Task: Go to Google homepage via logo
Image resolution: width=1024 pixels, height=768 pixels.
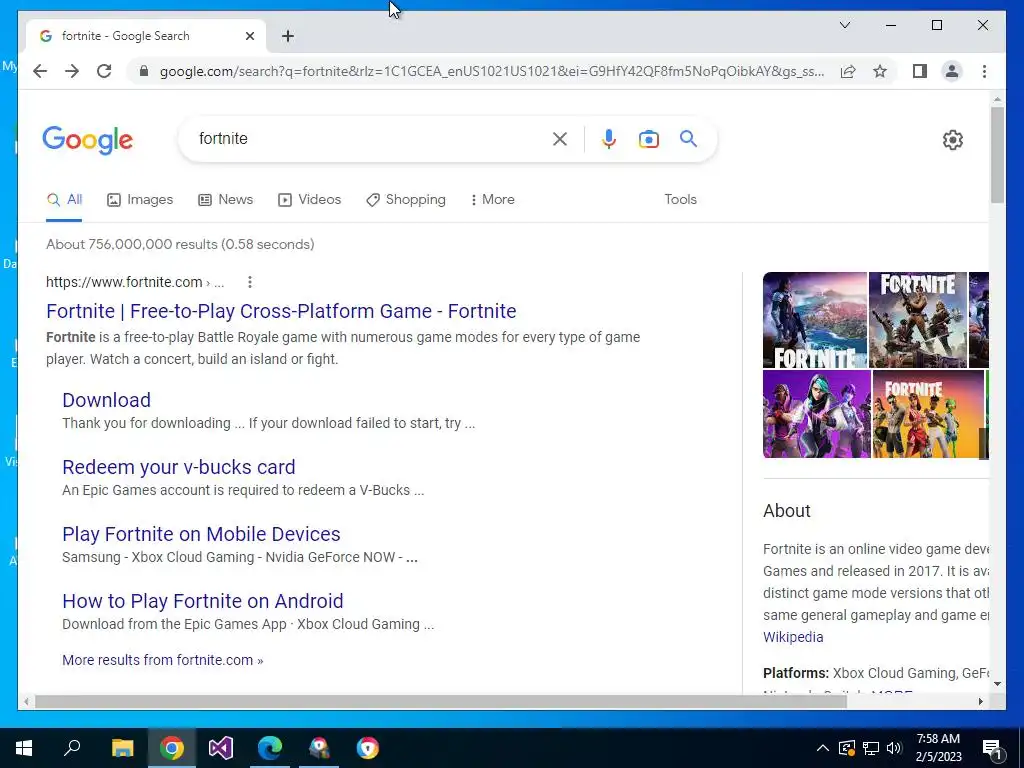Action: (x=88, y=140)
